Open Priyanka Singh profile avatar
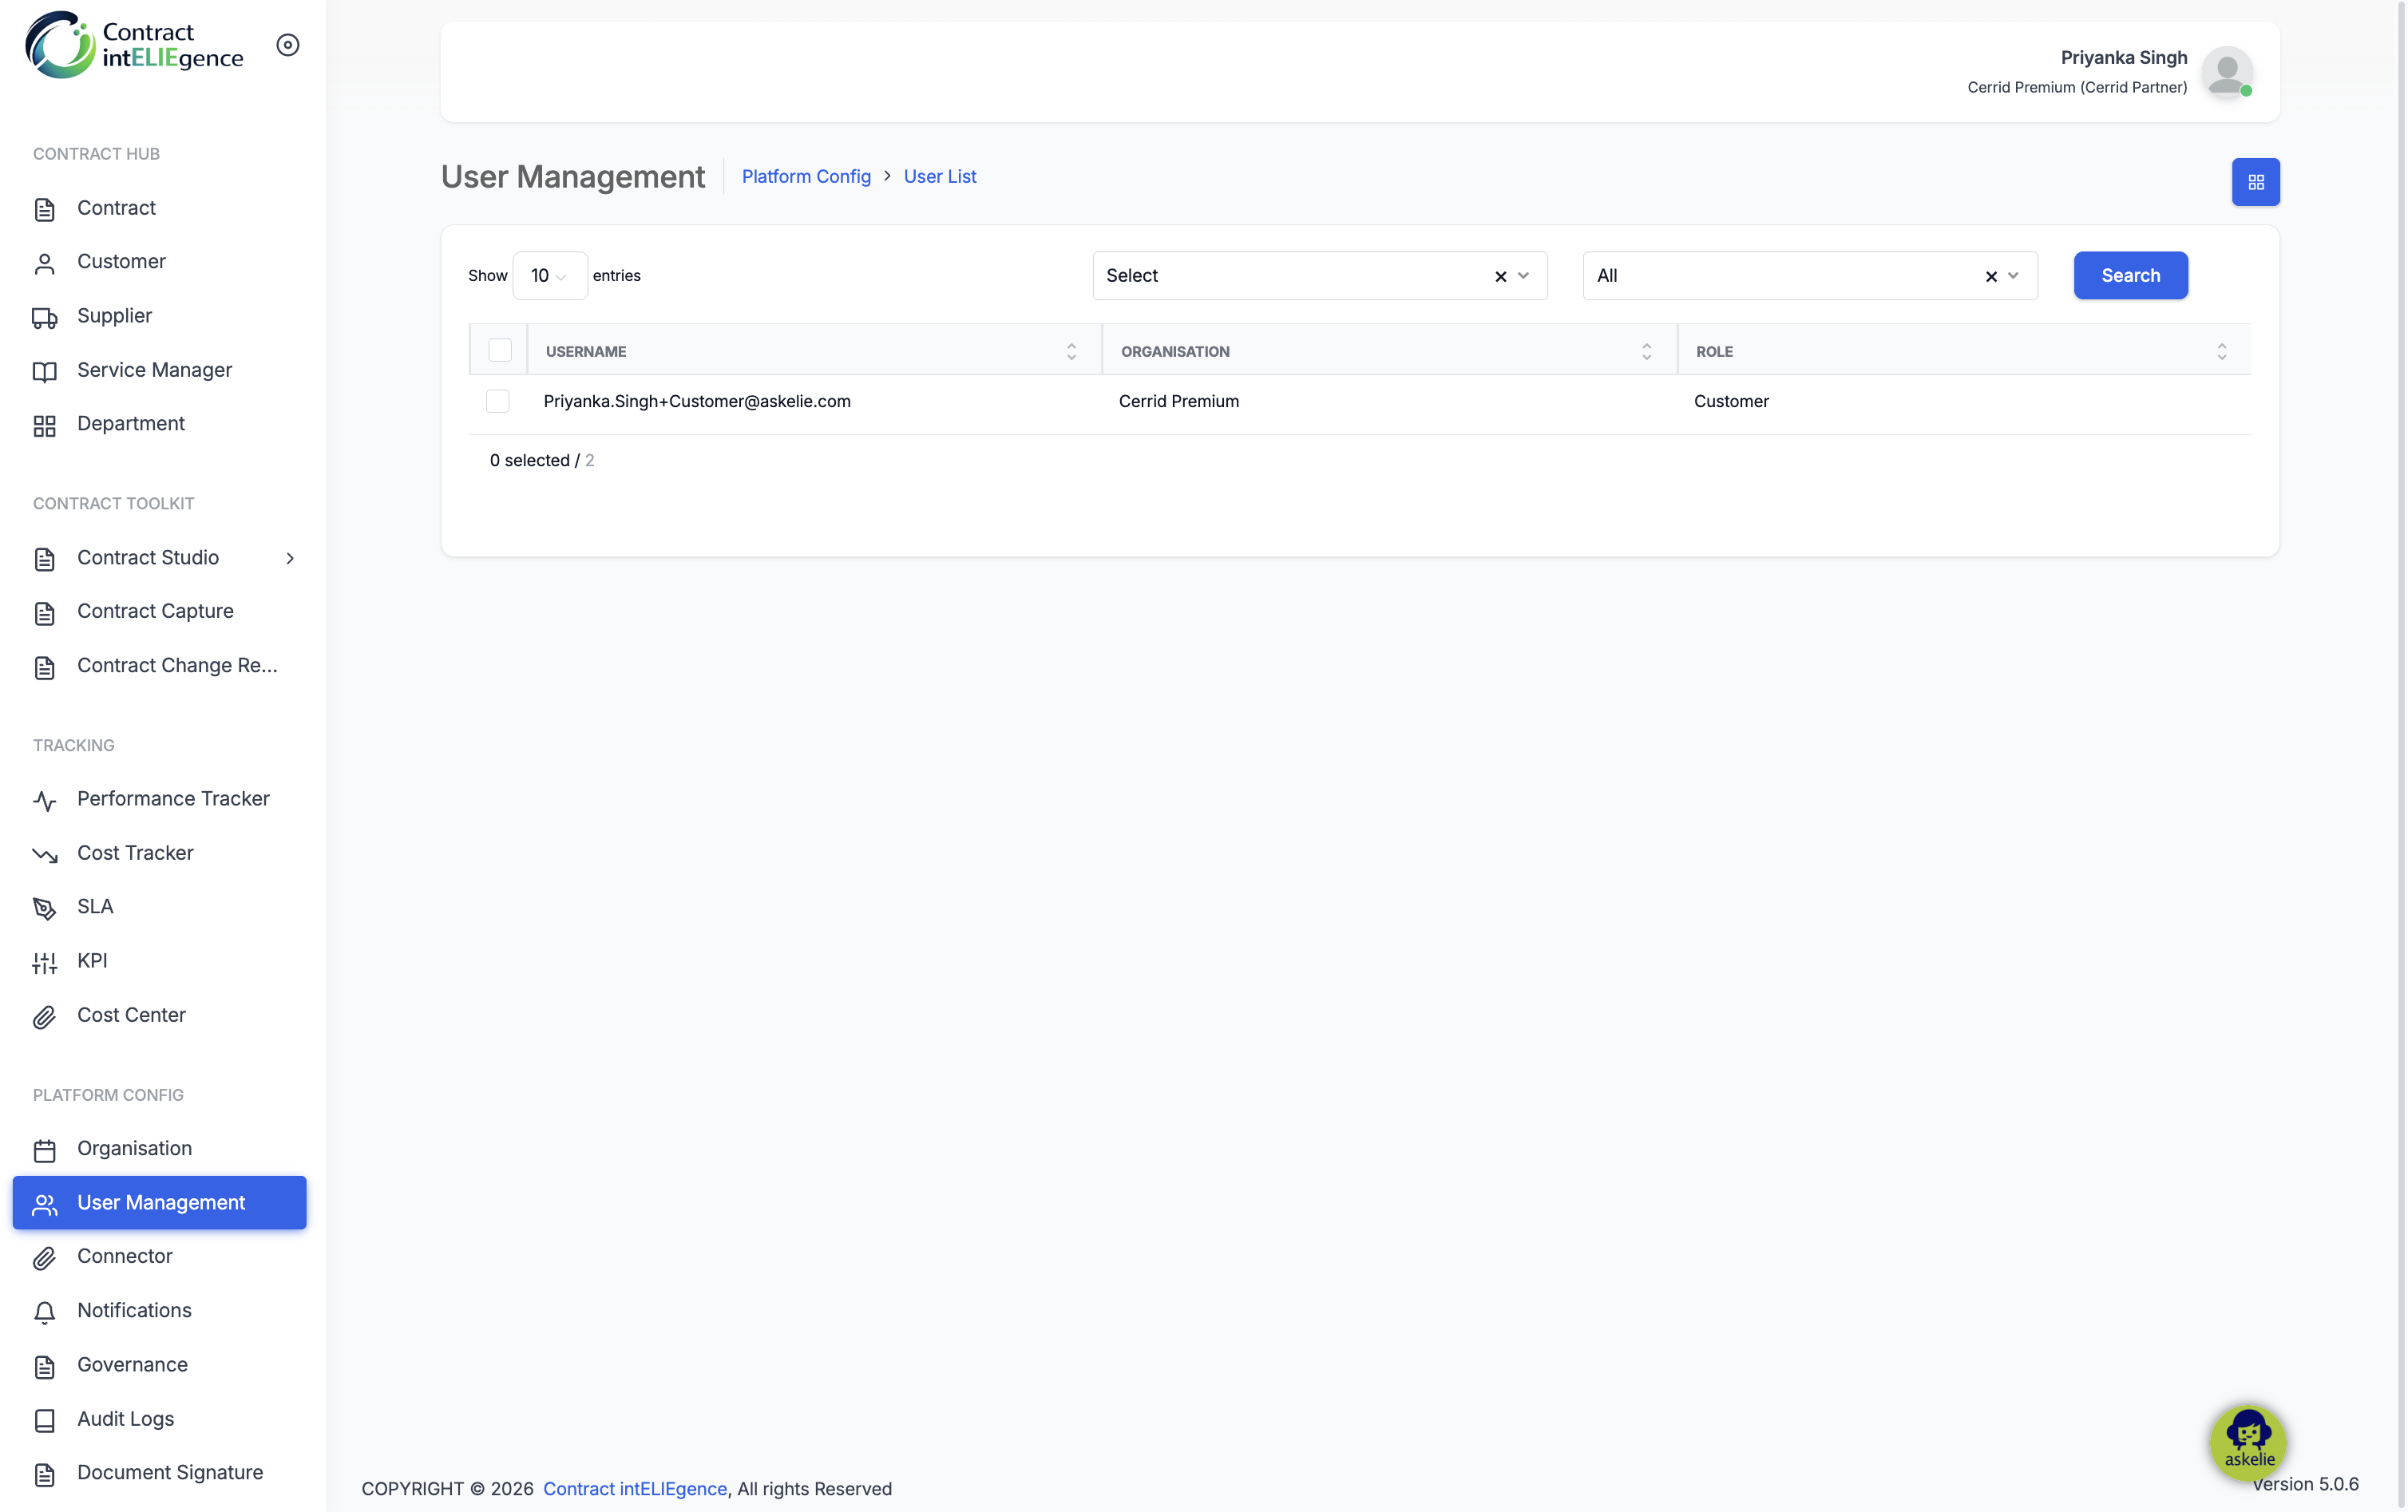The width and height of the screenshot is (2408, 1512). coord(2227,72)
